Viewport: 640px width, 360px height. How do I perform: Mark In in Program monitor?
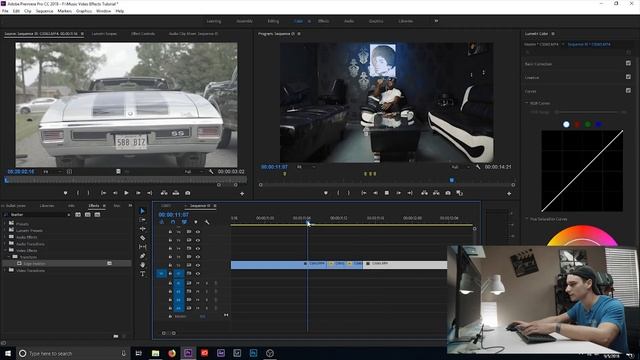338,193
